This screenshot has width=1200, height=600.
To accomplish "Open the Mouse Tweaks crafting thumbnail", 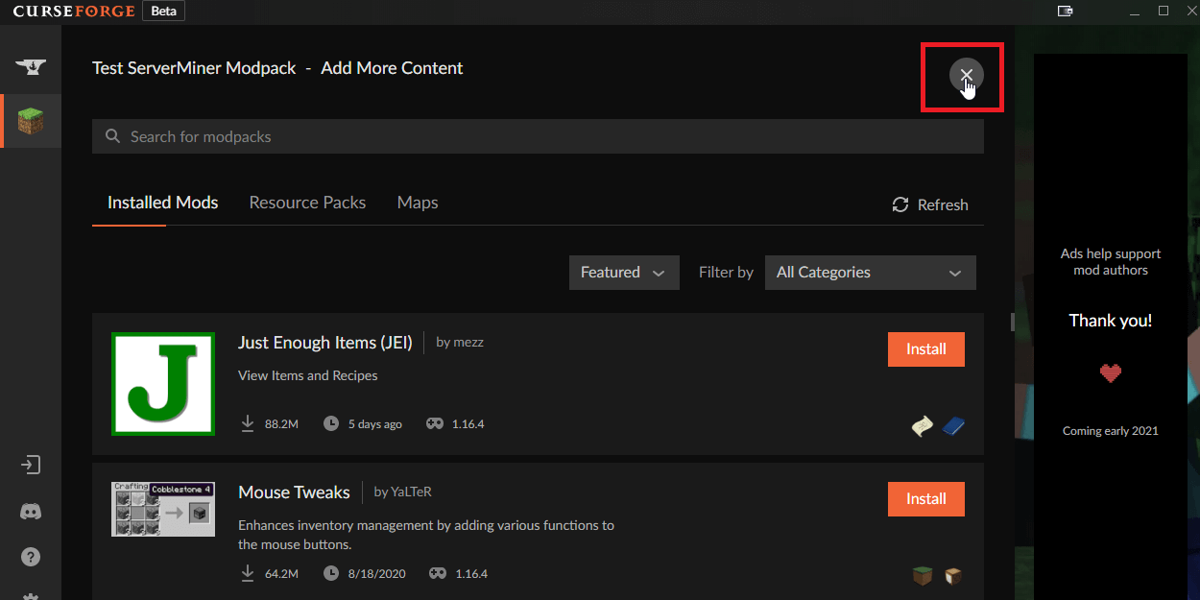I will pyautogui.click(x=163, y=509).
